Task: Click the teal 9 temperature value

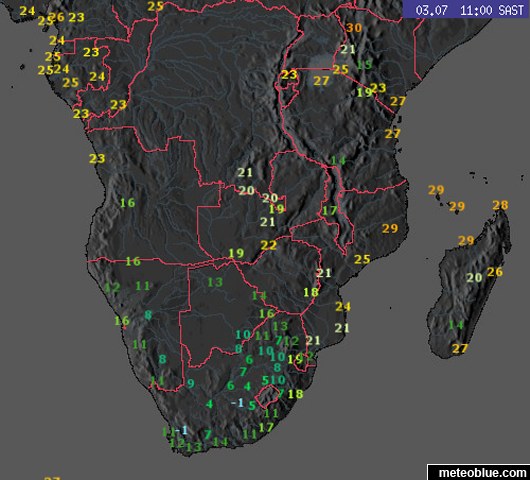Action: (191, 383)
